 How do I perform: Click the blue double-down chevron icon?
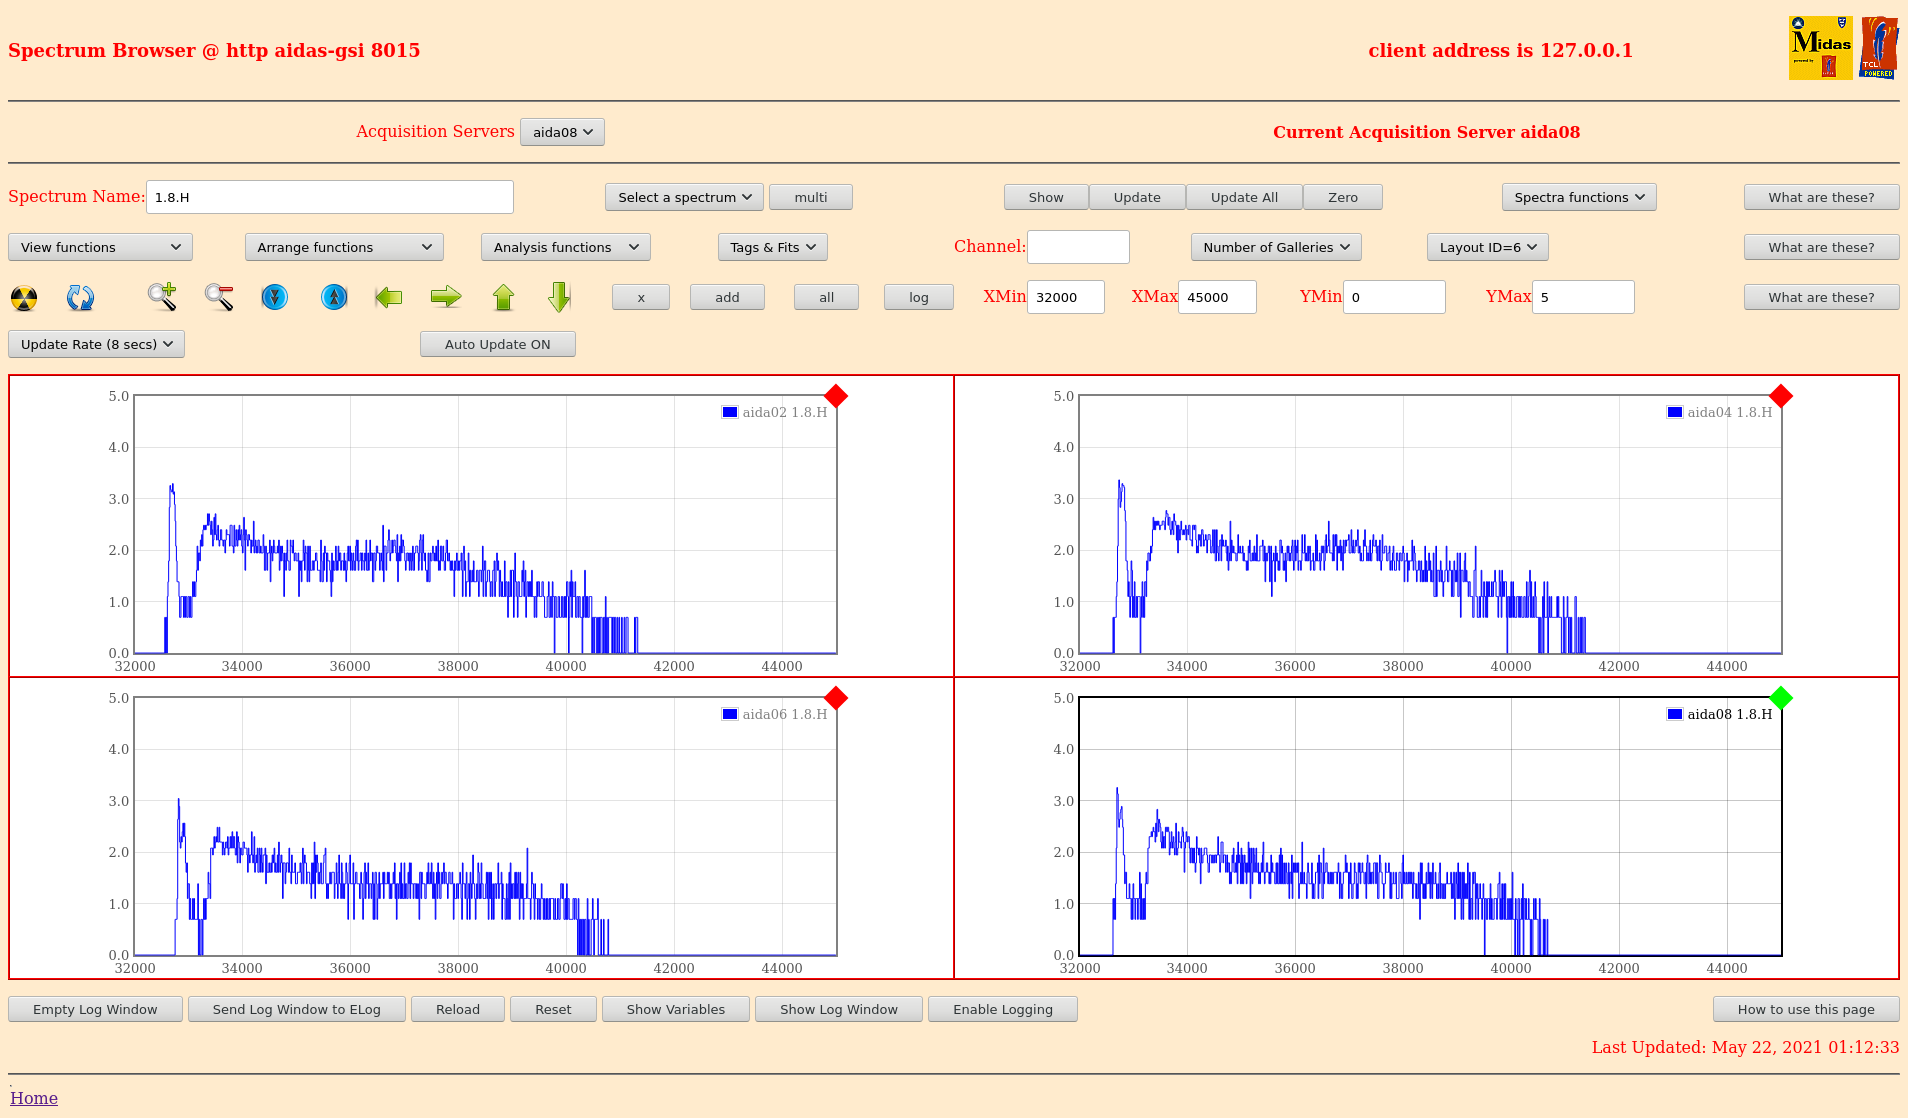coord(274,297)
